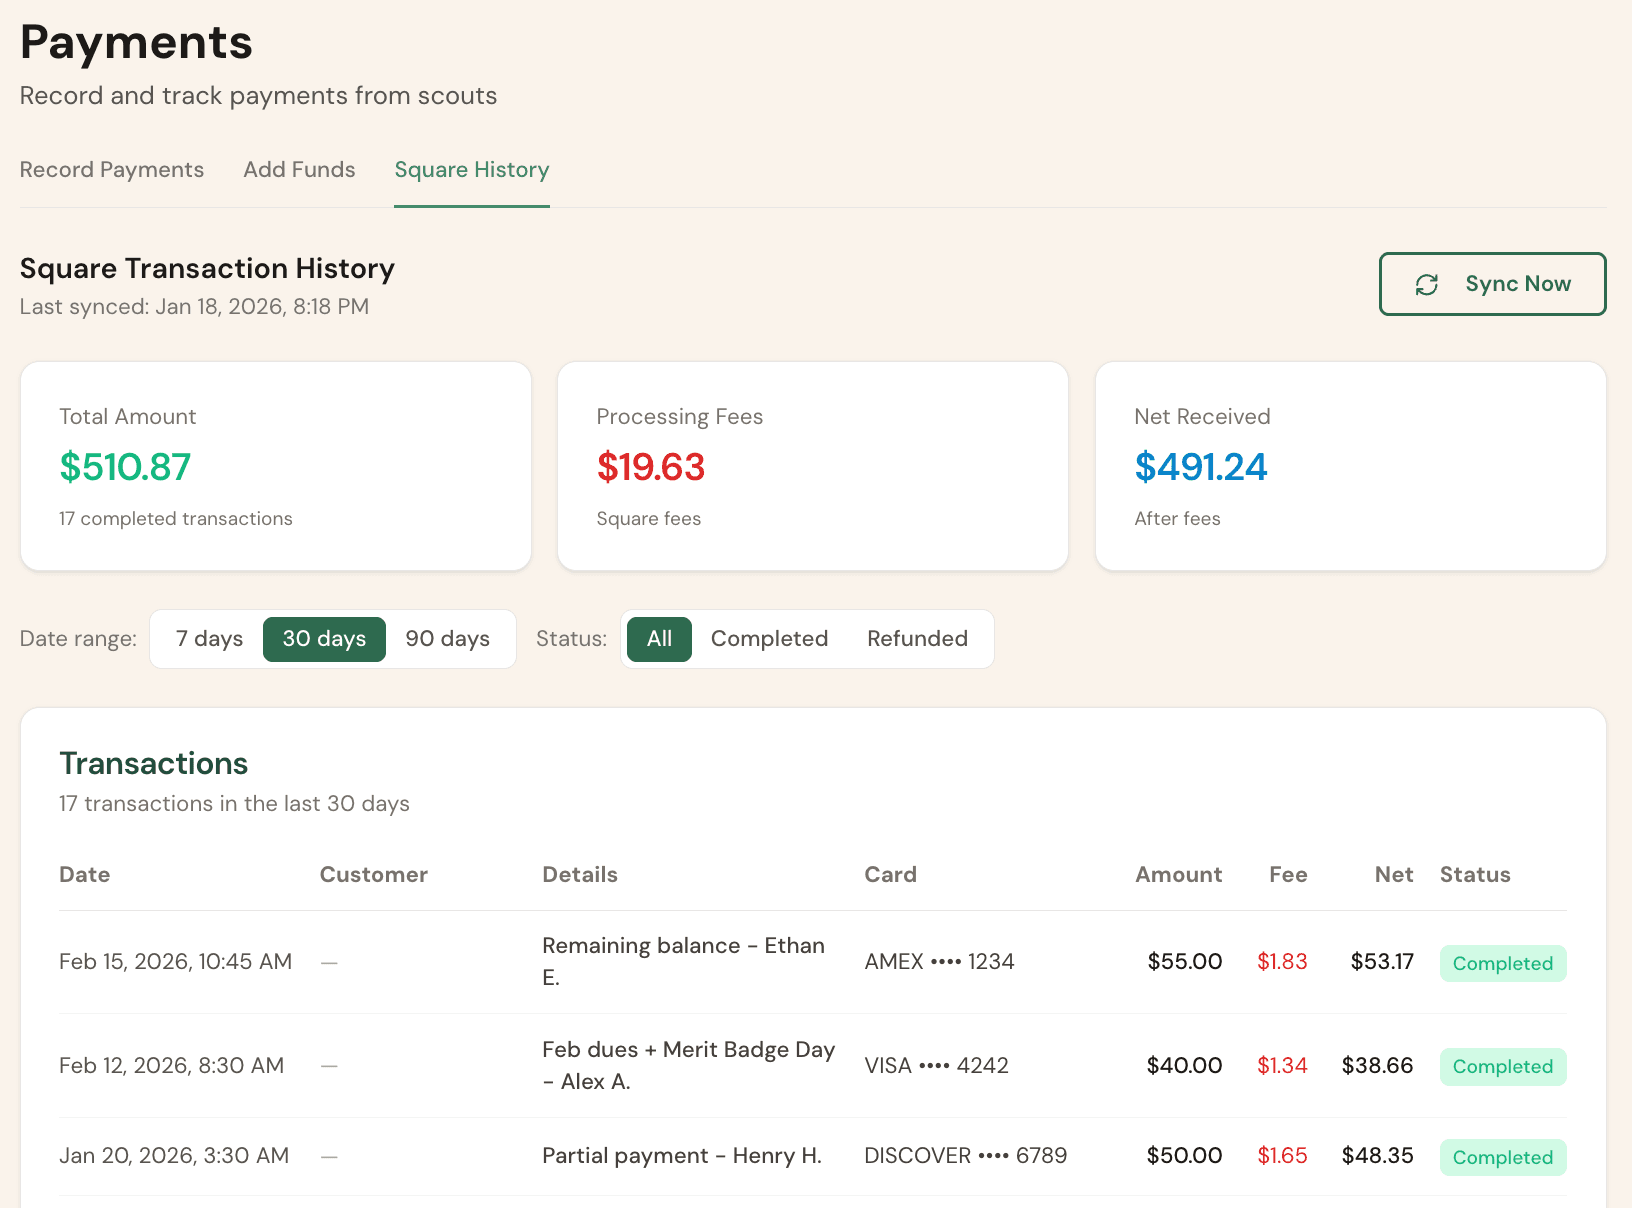Select the 30 days date range
This screenshot has width=1632, height=1208.
point(324,638)
